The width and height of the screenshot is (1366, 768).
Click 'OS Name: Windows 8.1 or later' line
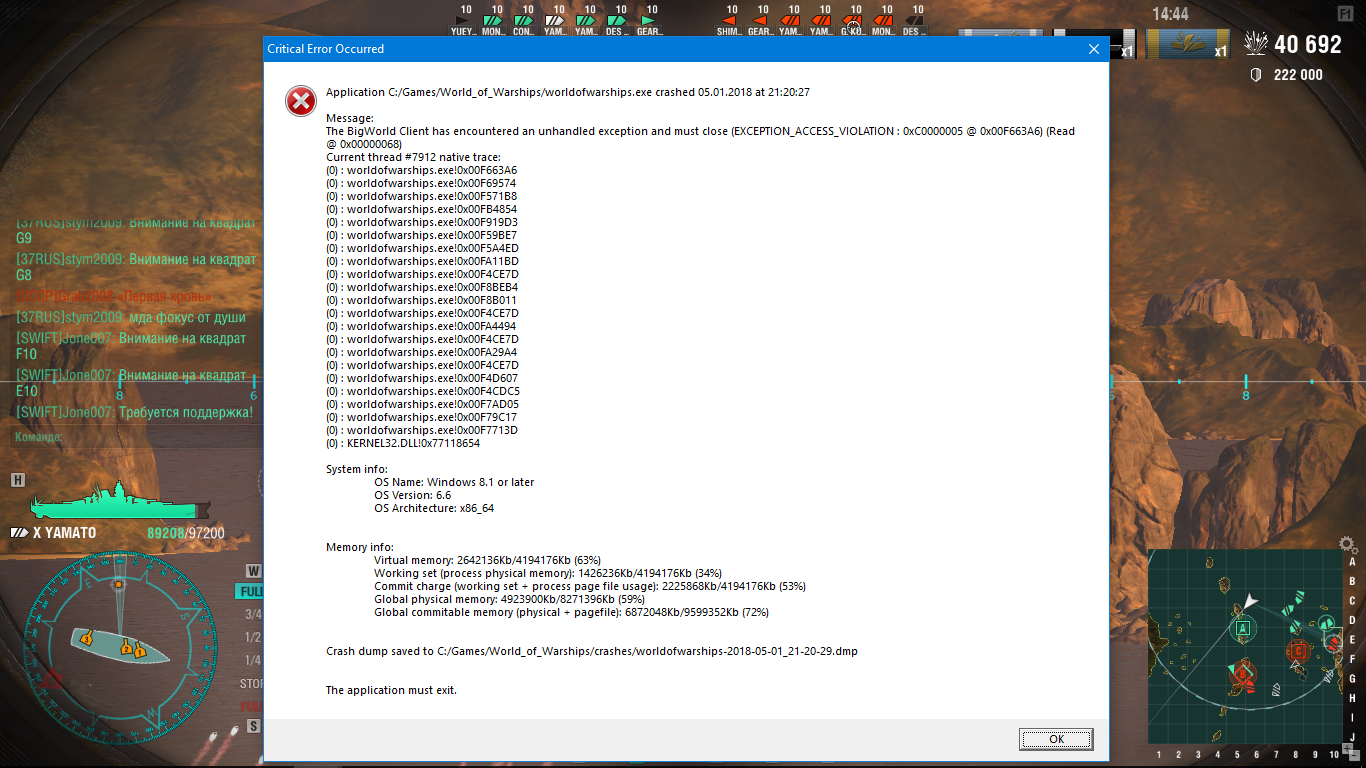(454, 482)
